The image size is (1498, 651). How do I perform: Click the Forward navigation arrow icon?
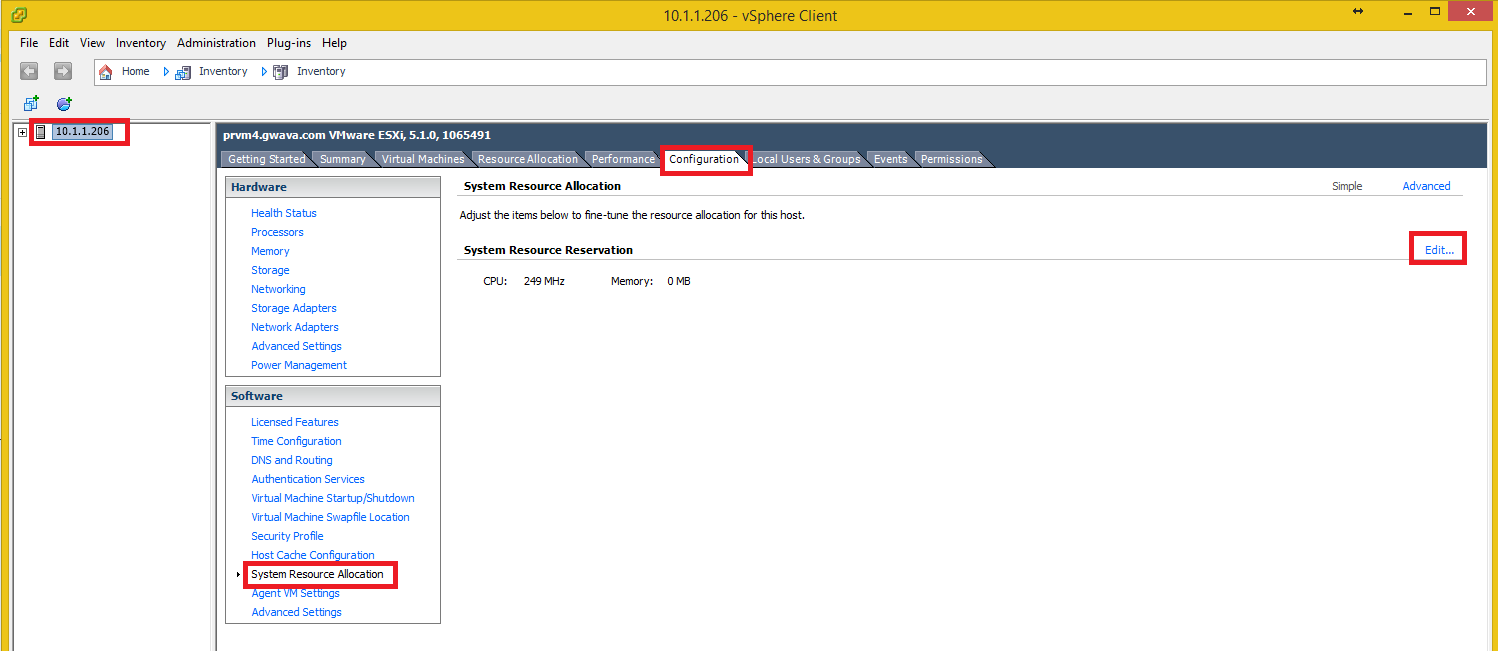tap(62, 71)
